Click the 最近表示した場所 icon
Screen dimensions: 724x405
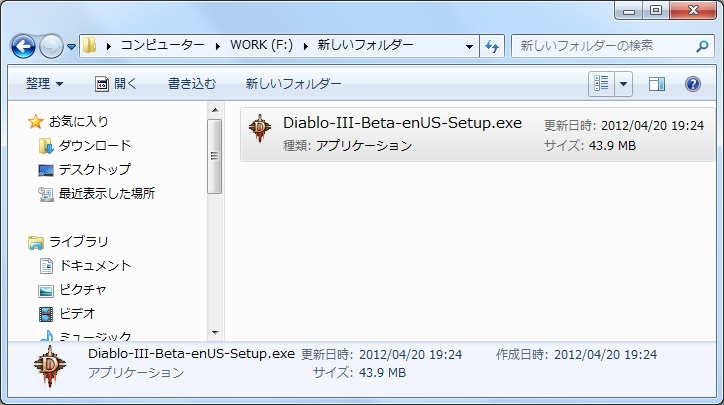coord(46,194)
